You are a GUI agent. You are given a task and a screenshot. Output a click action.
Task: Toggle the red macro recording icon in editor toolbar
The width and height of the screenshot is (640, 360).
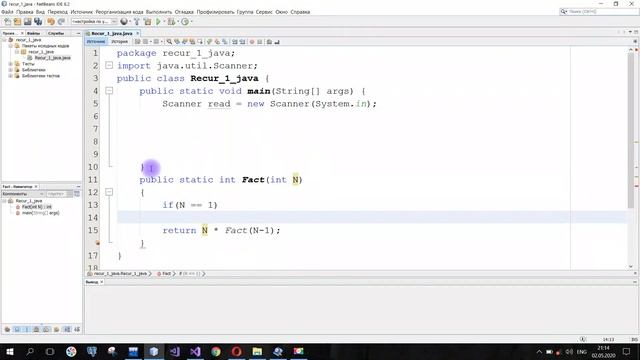(x=252, y=42)
